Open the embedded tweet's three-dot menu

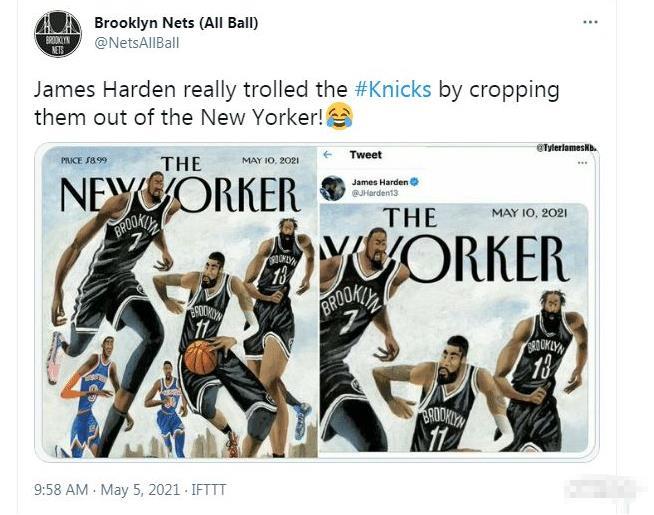click(x=582, y=163)
